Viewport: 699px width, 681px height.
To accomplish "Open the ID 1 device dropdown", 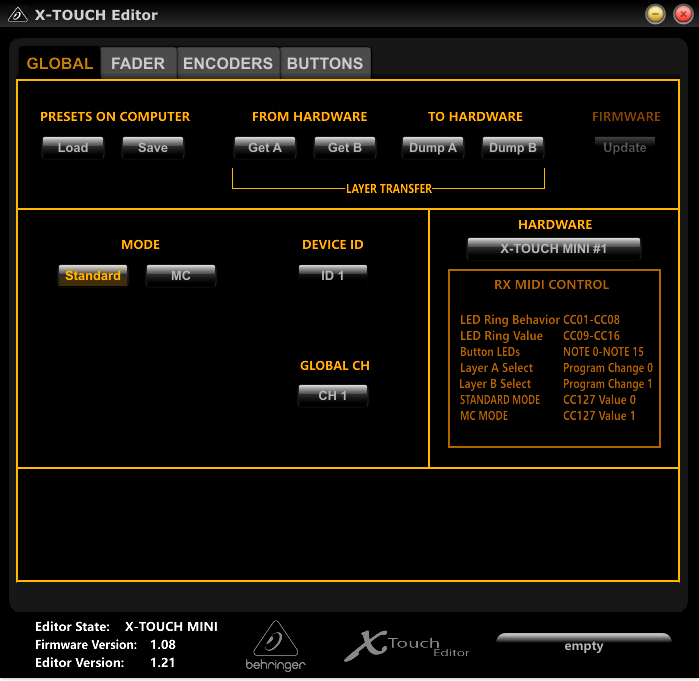I will point(333,275).
